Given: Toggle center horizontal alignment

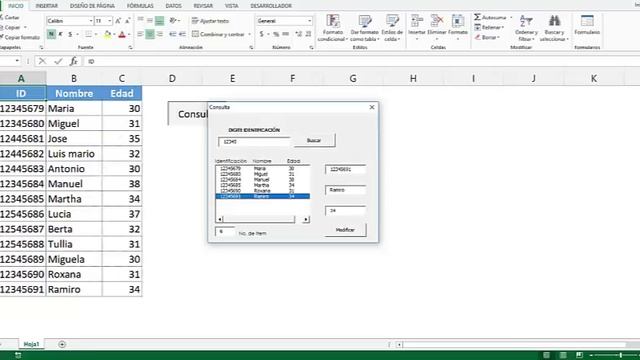Looking at the screenshot, I should coord(150,34).
